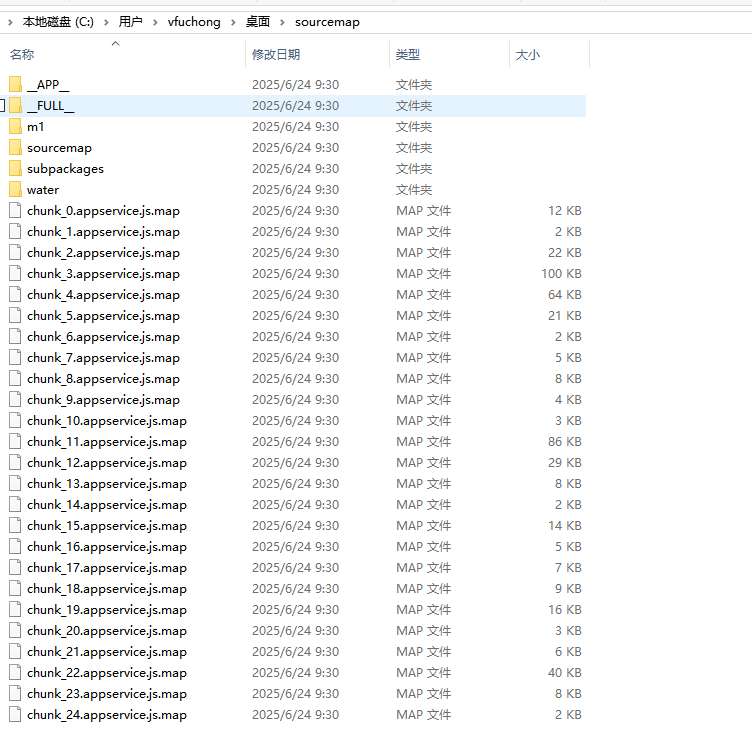Select file name chunk_18.appservice.js.map

(106, 589)
